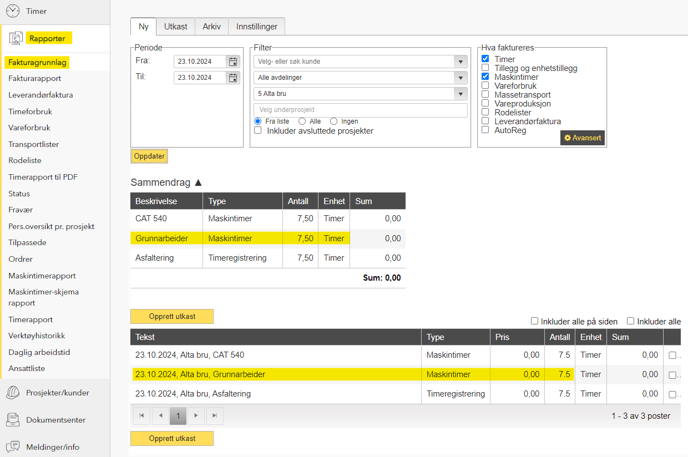This screenshot has height=457, width=688.
Task: Click the Til date input field
Action: point(200,78)
